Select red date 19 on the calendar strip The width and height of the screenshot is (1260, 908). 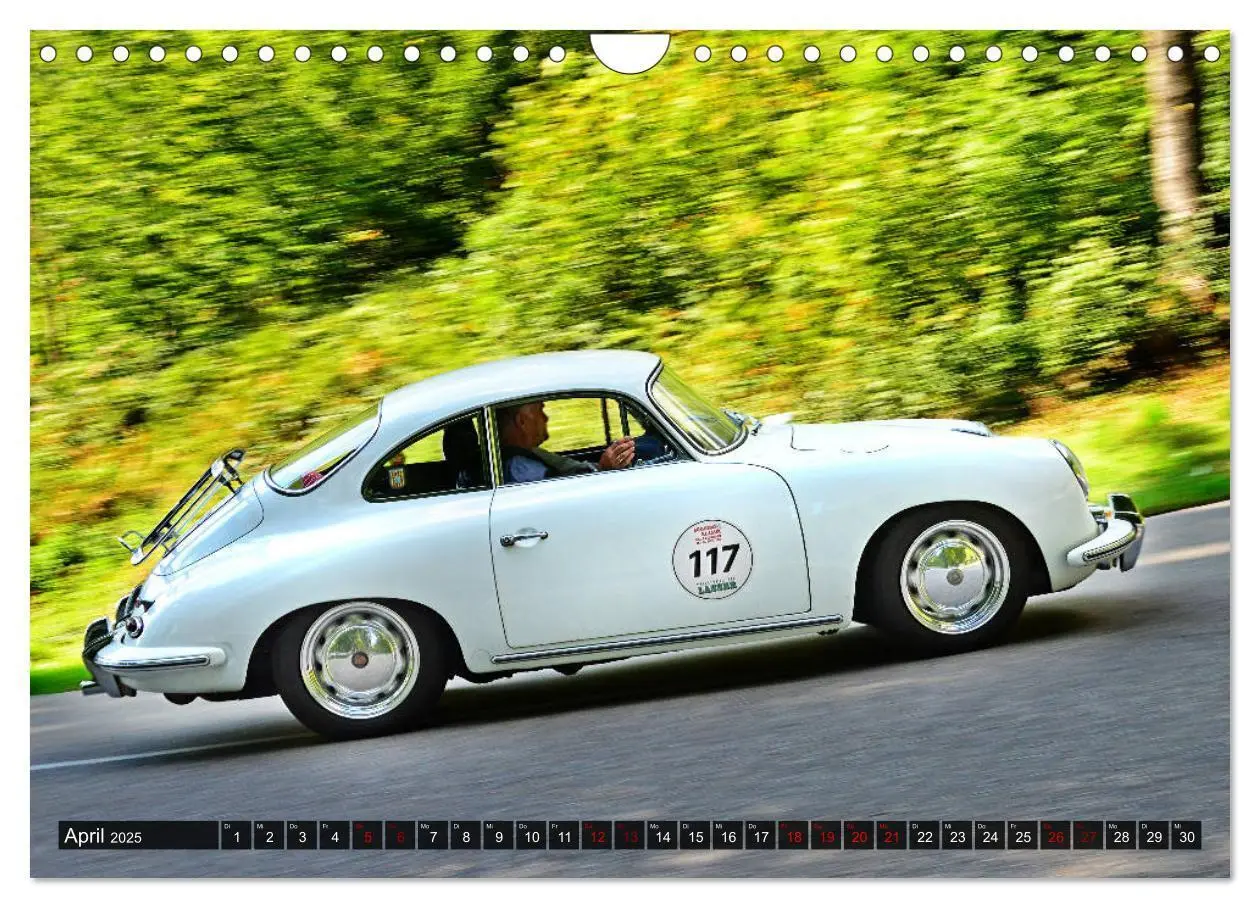click(826, 836)
